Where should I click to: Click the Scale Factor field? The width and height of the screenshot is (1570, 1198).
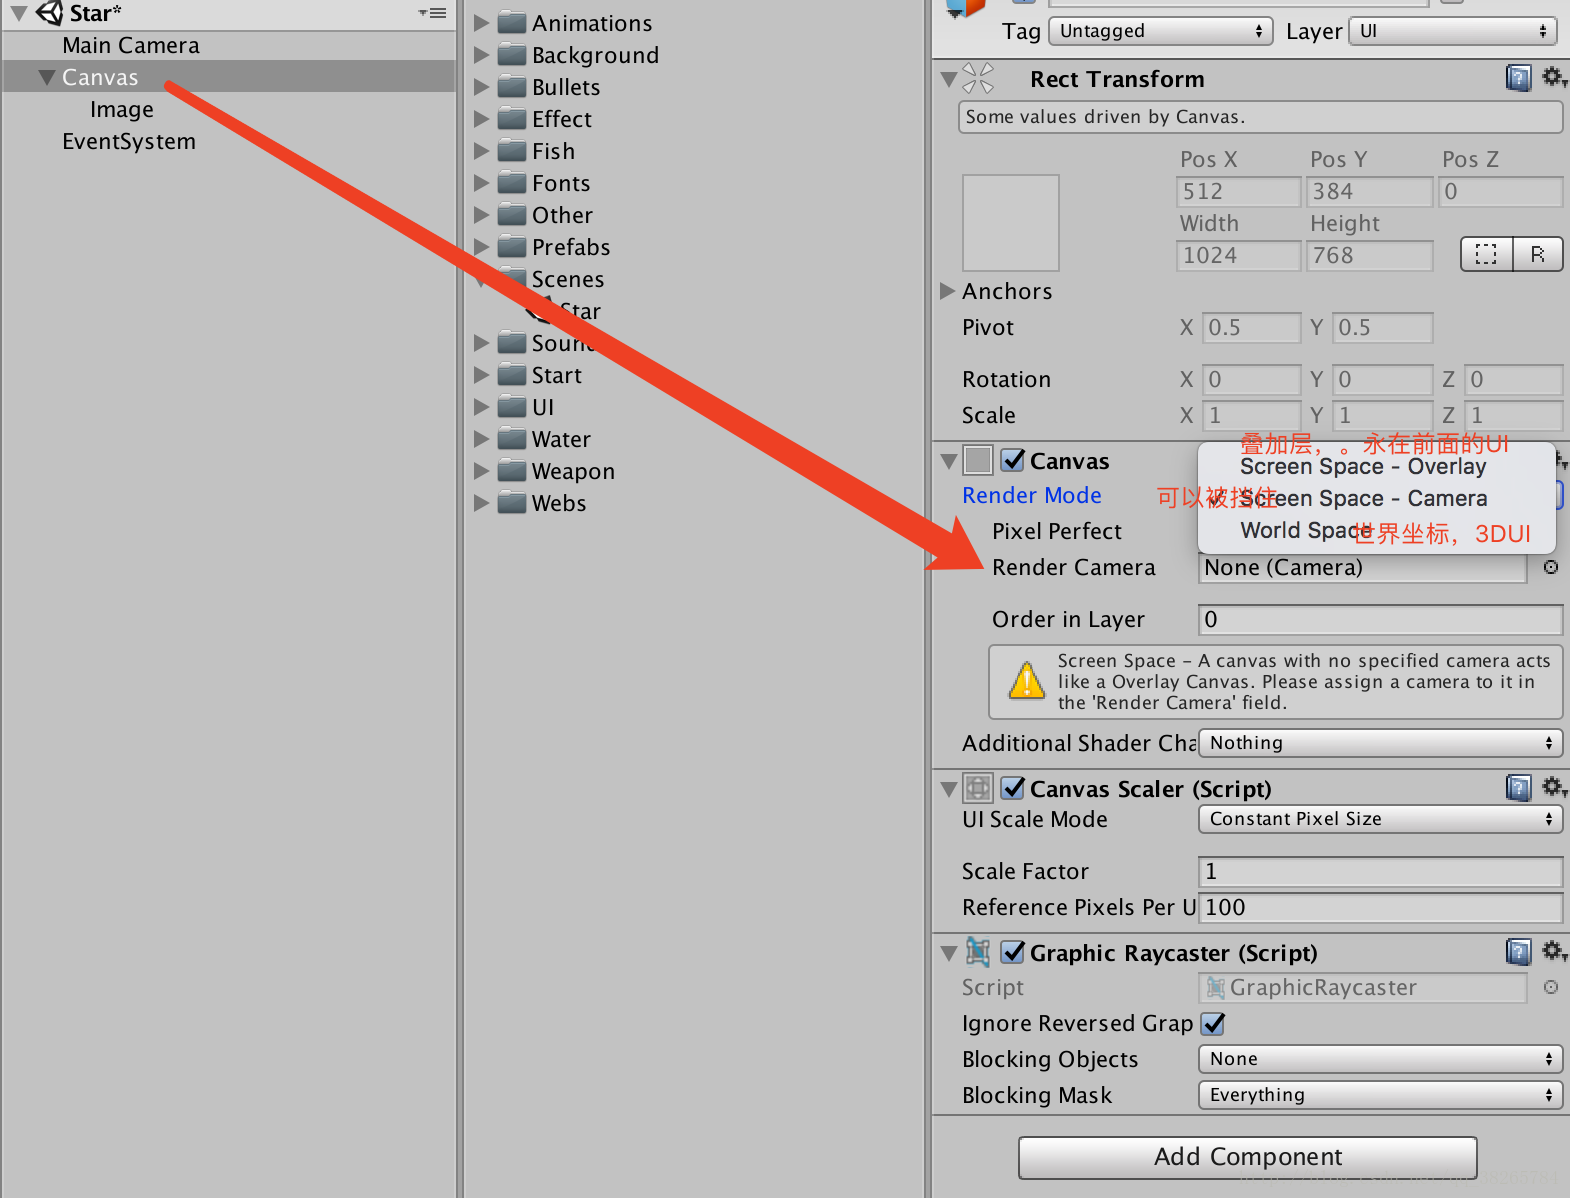click(1380, 871)
